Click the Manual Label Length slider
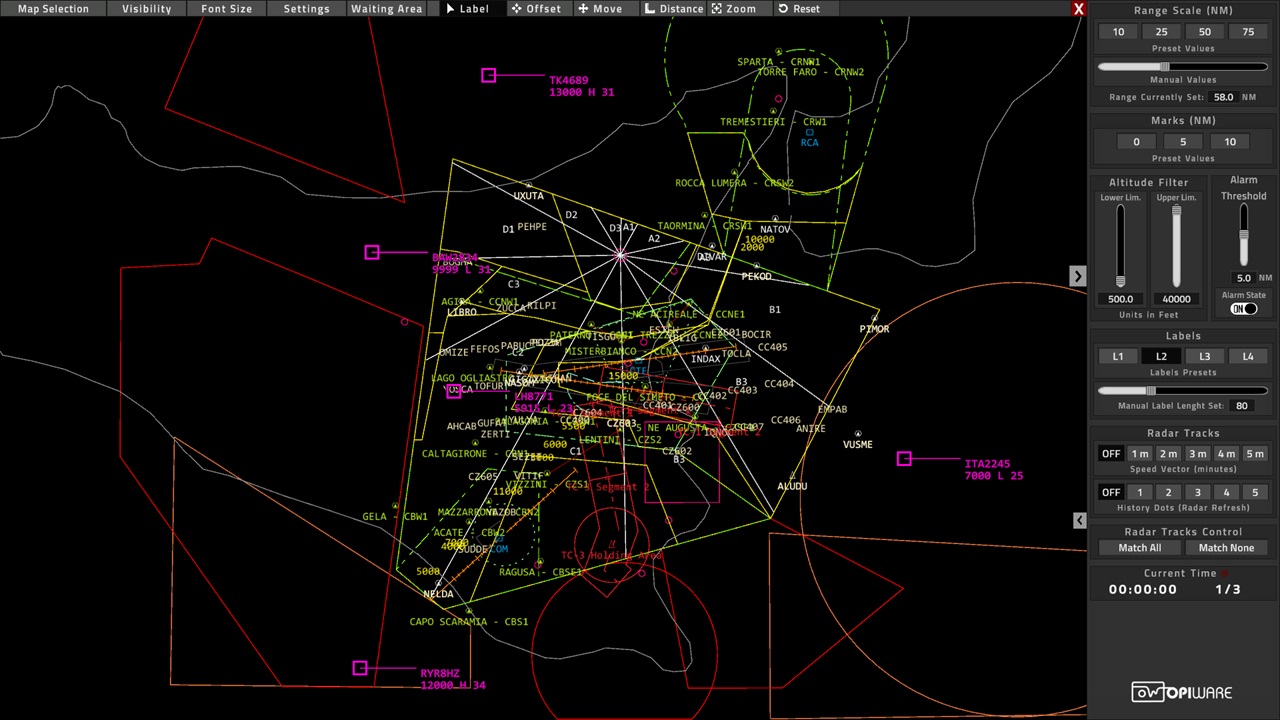 click(x=1183, y=391)
